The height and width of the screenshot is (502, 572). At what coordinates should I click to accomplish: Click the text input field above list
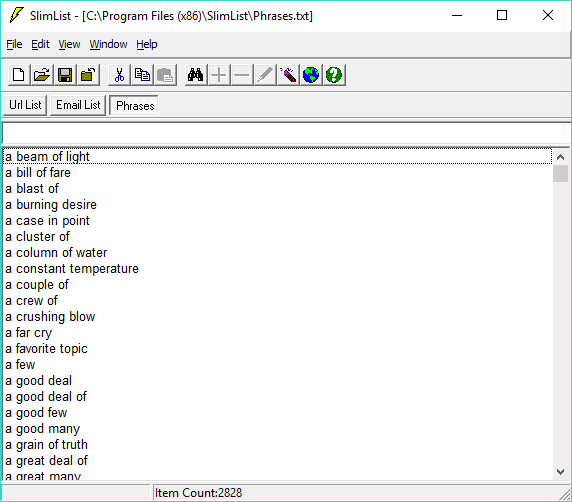click(287, 133)
